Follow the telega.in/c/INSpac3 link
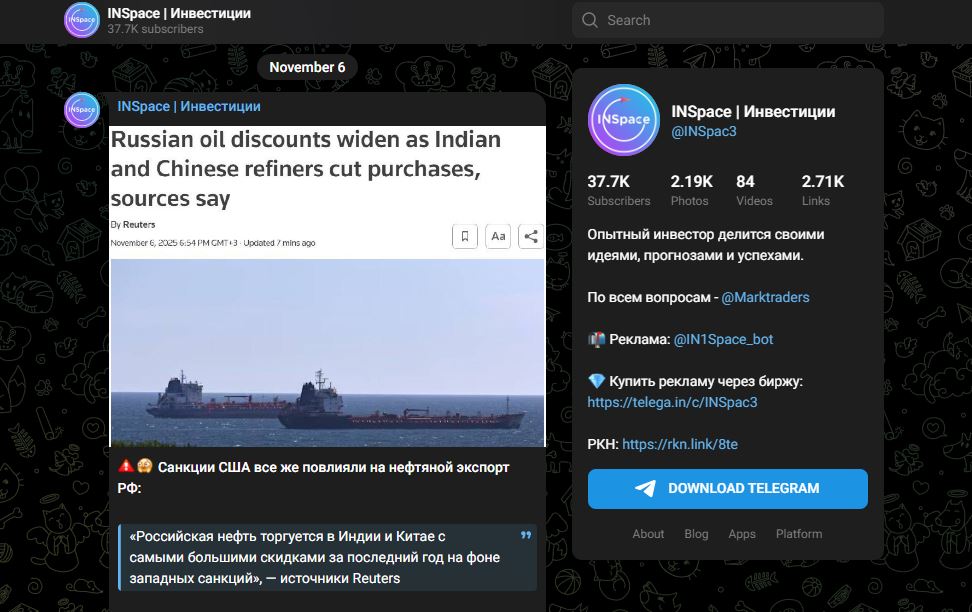 672,402
